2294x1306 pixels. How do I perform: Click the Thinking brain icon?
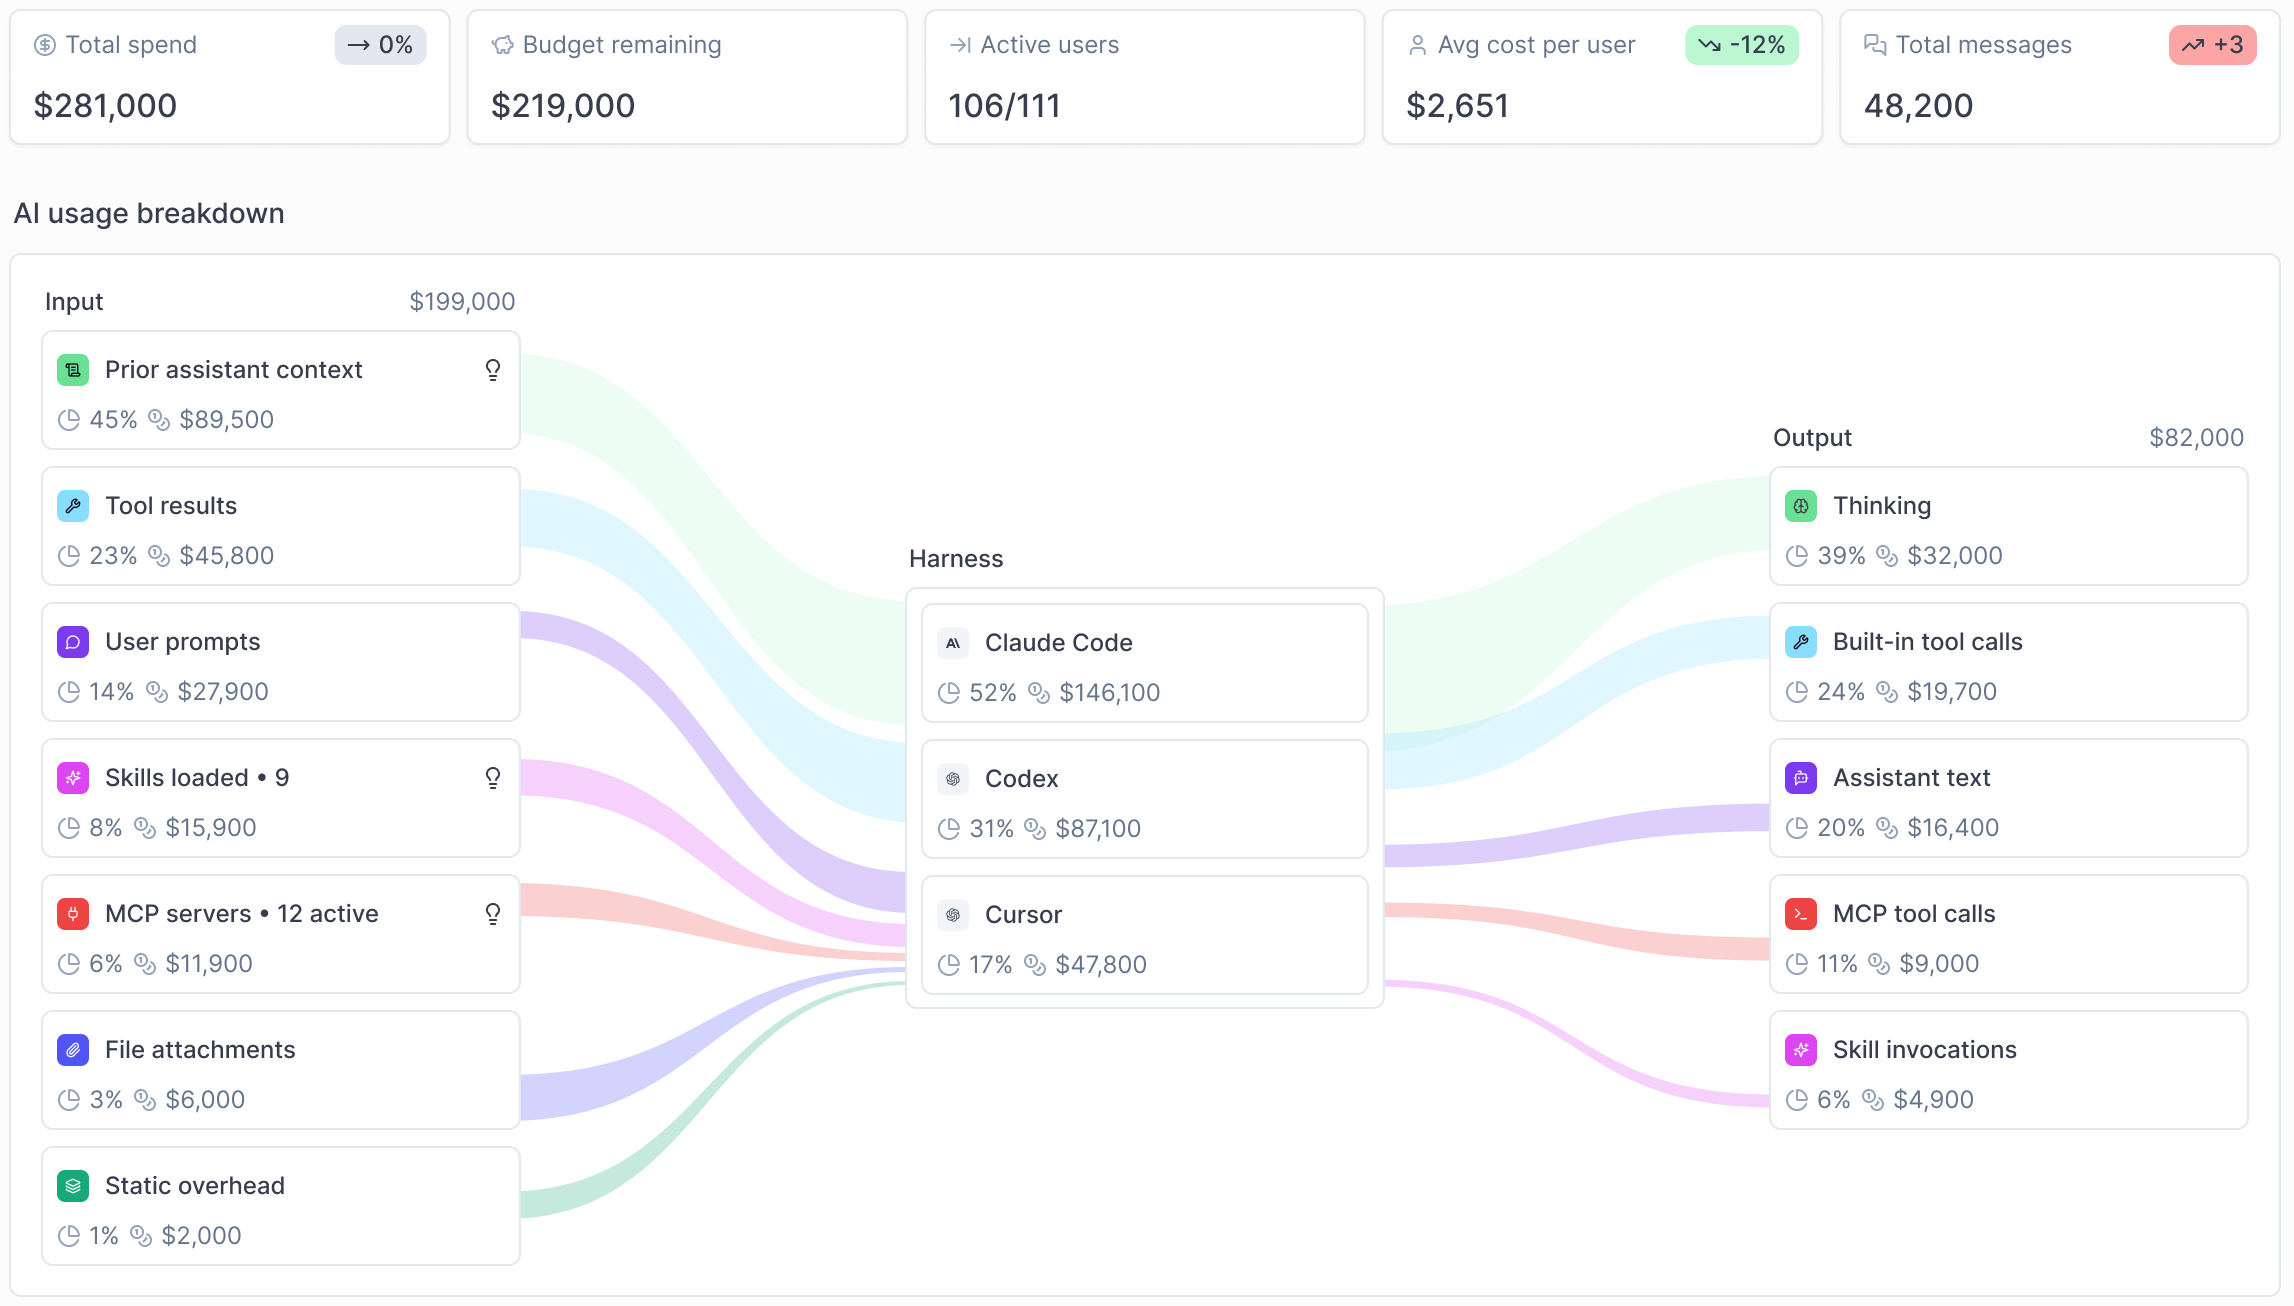click(x=1801, y=506)
